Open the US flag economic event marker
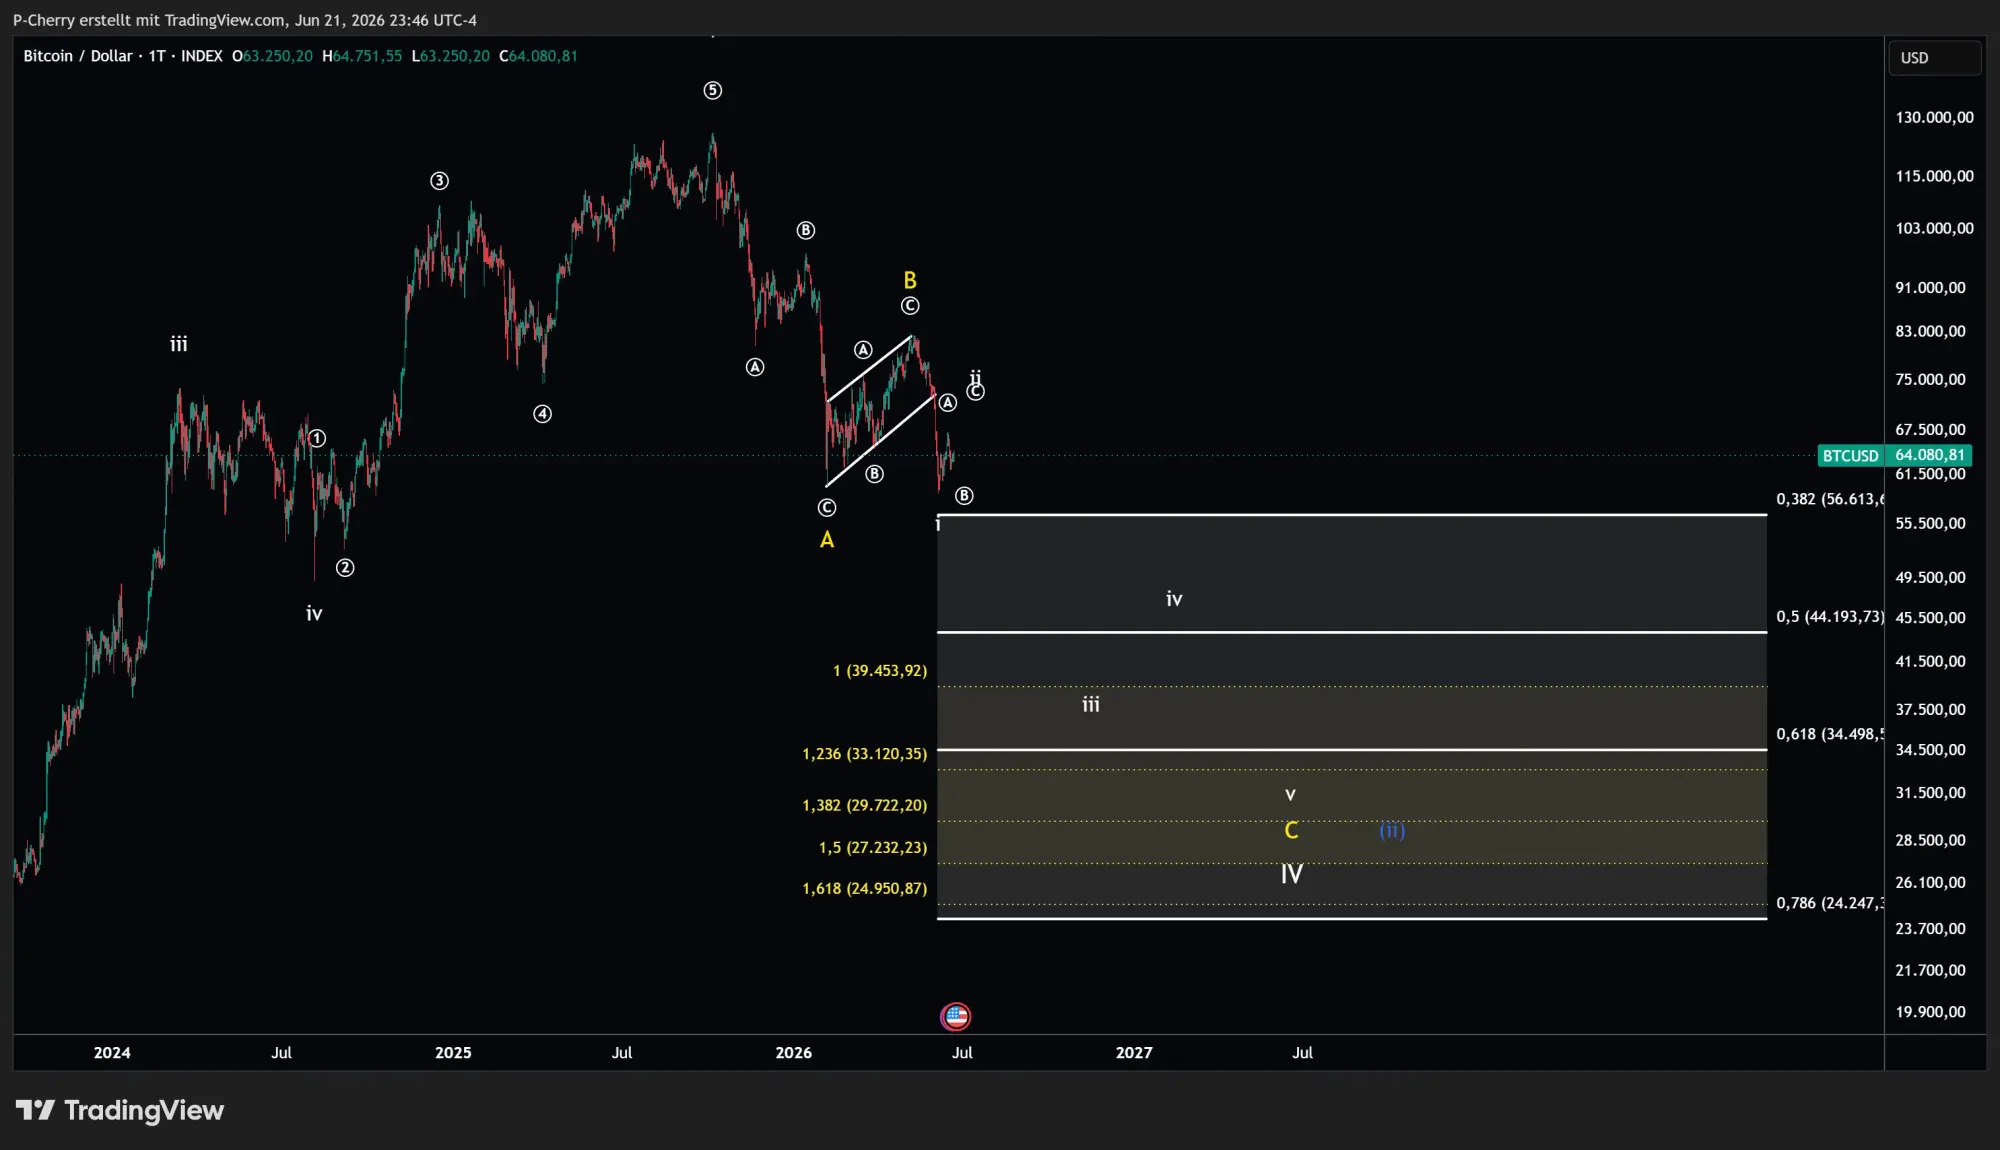The width and height of the screenshot is (2000, 1150). 956,1016
